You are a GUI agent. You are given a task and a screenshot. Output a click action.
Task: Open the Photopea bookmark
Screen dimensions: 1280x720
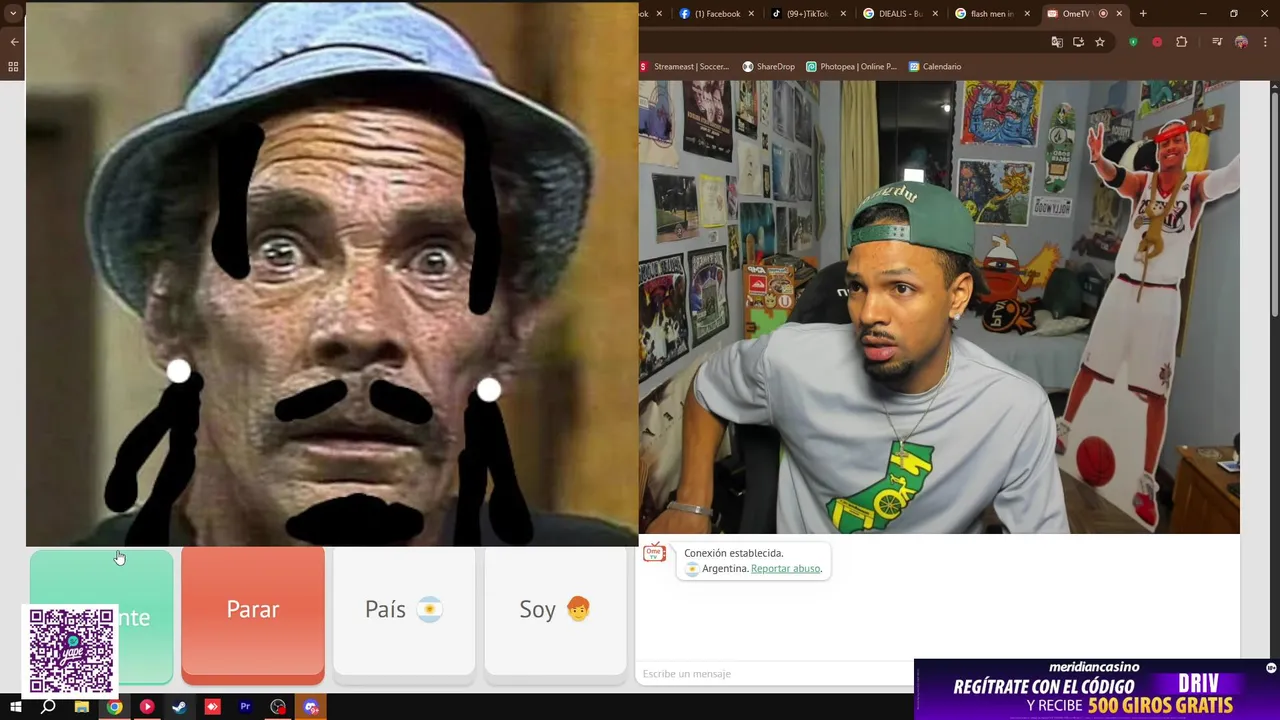coord(851,67)
